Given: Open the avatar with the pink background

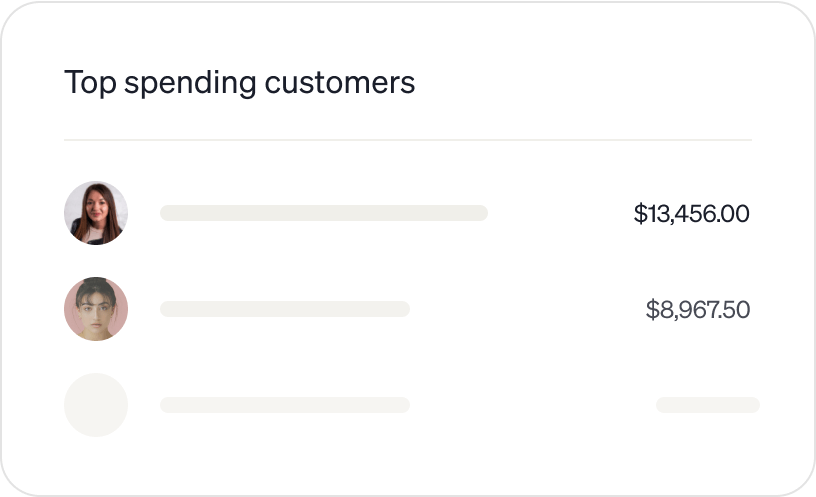Looking at the screenshot, I should [96, 309].
